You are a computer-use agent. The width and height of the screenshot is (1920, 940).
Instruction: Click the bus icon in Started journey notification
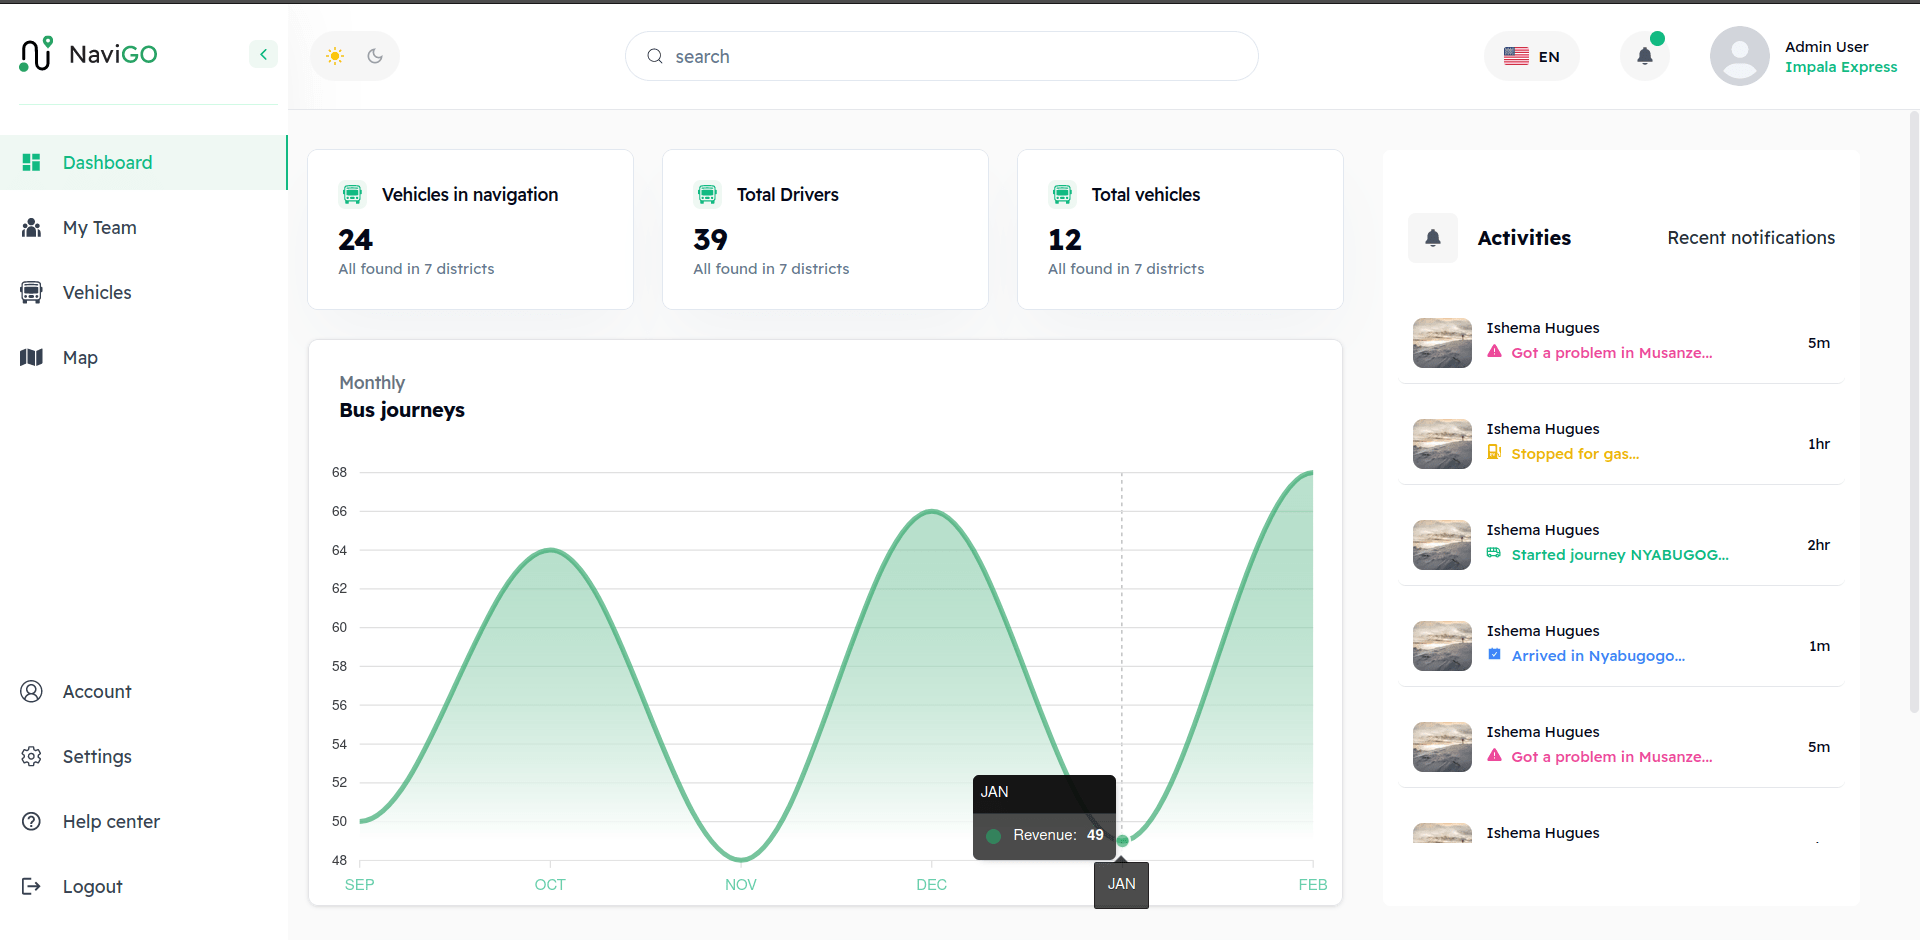coord(1494,554)
